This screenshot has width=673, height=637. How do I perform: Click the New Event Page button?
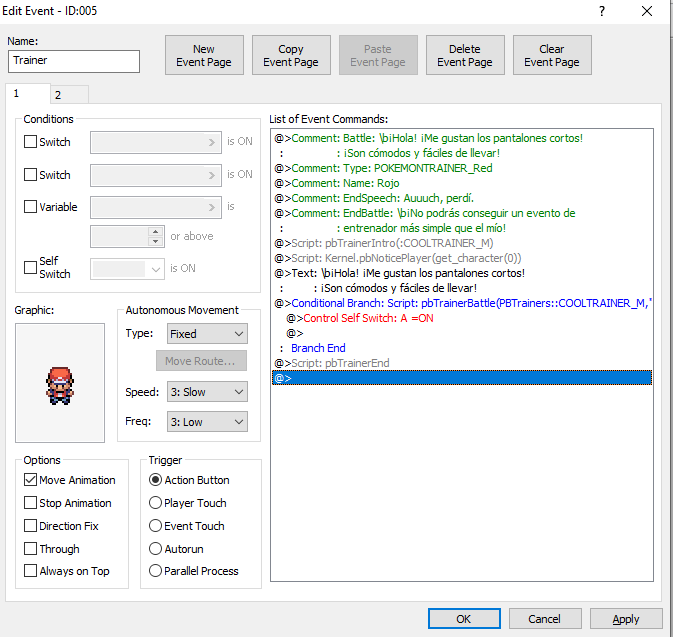click(x=204, y=55)
